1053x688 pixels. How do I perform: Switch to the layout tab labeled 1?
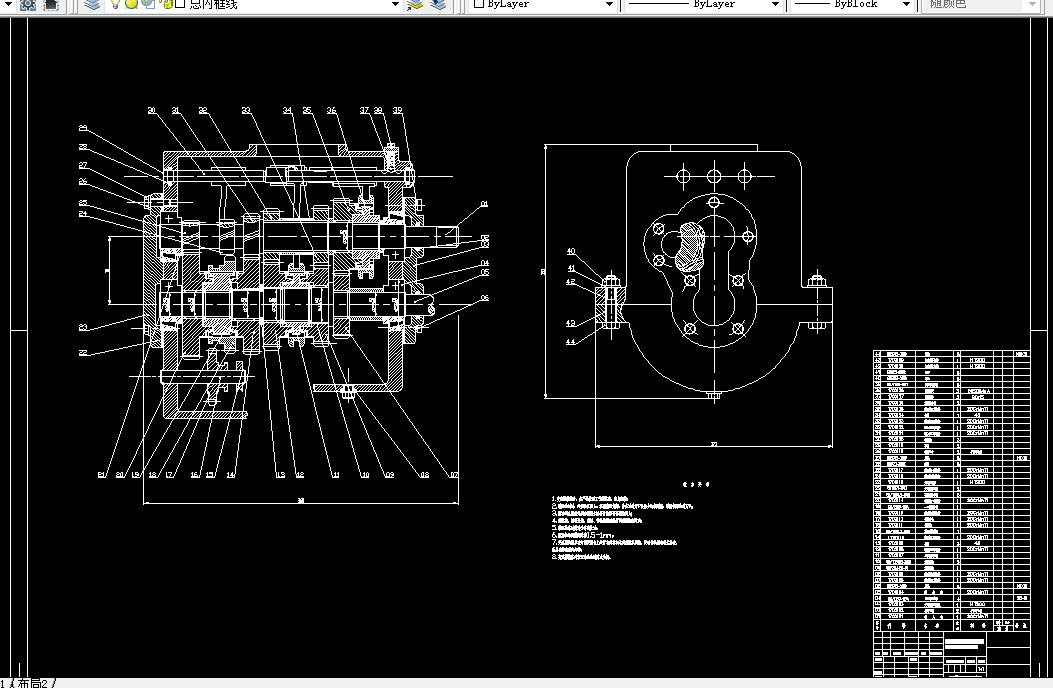[3, 683]
